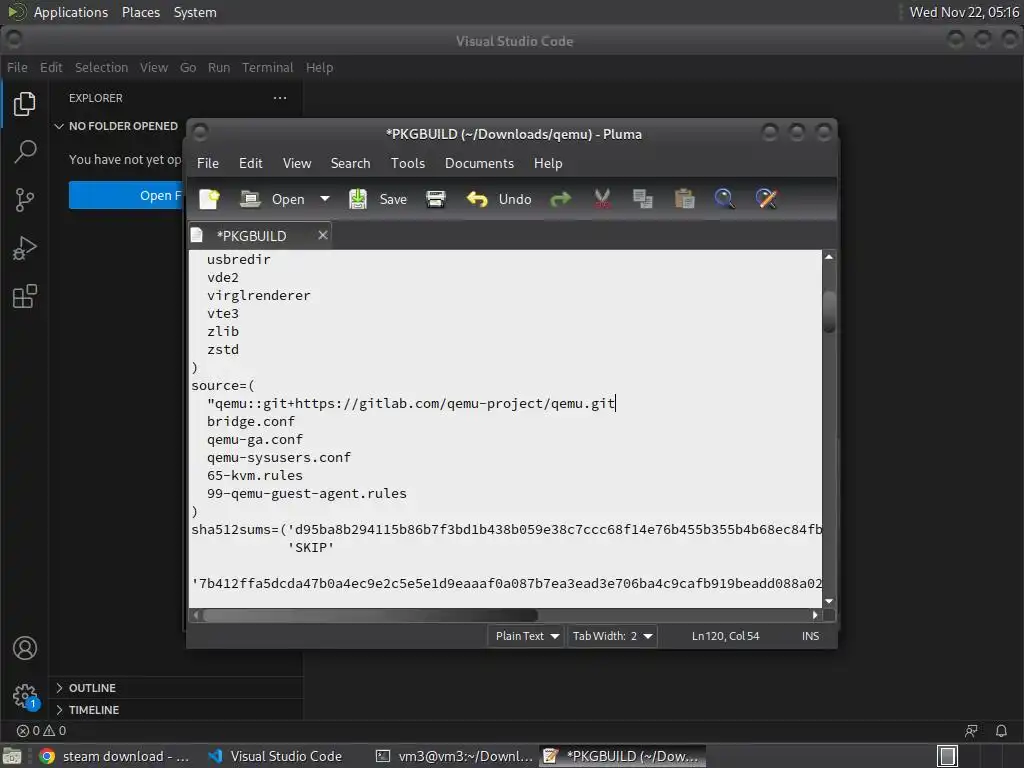Open the Pluma File menu
This screenshot has height=768, width=1024.
208,163
